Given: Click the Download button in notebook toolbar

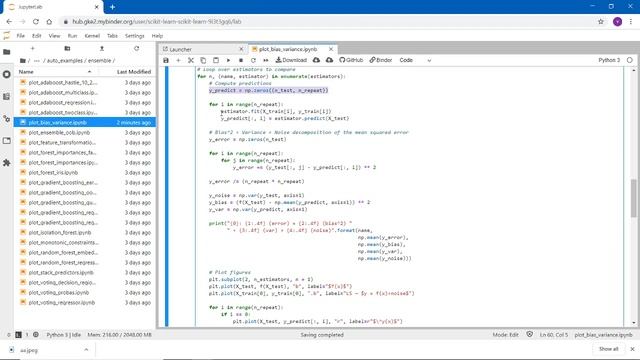Looking at the screenshot, I should 291,60.
